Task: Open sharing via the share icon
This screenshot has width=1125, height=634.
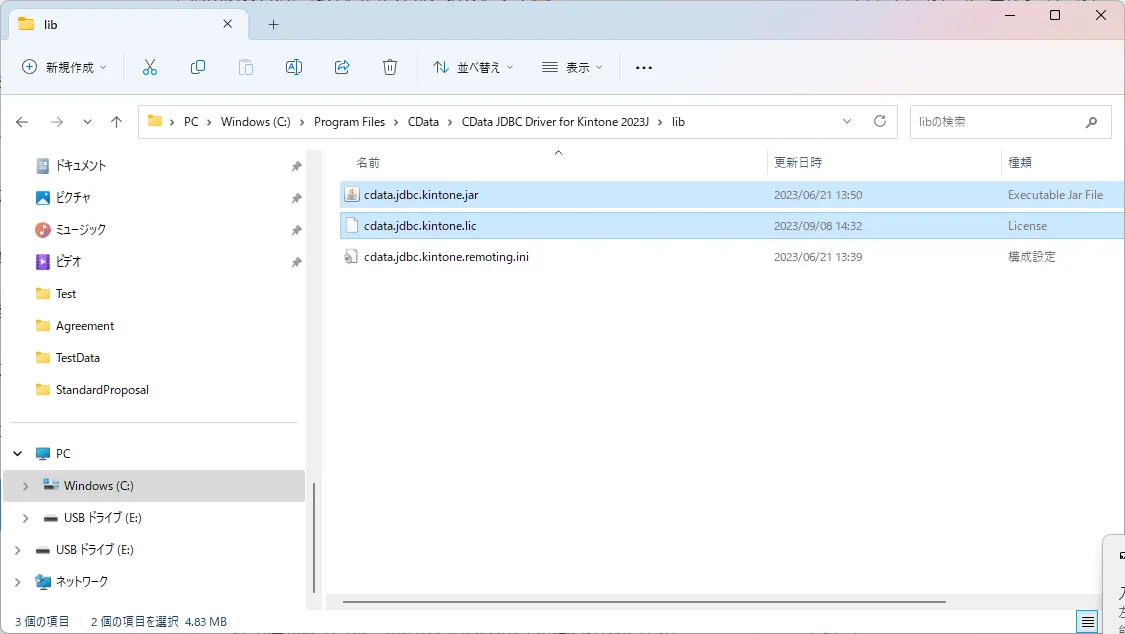Action: [x=342, y=67]
